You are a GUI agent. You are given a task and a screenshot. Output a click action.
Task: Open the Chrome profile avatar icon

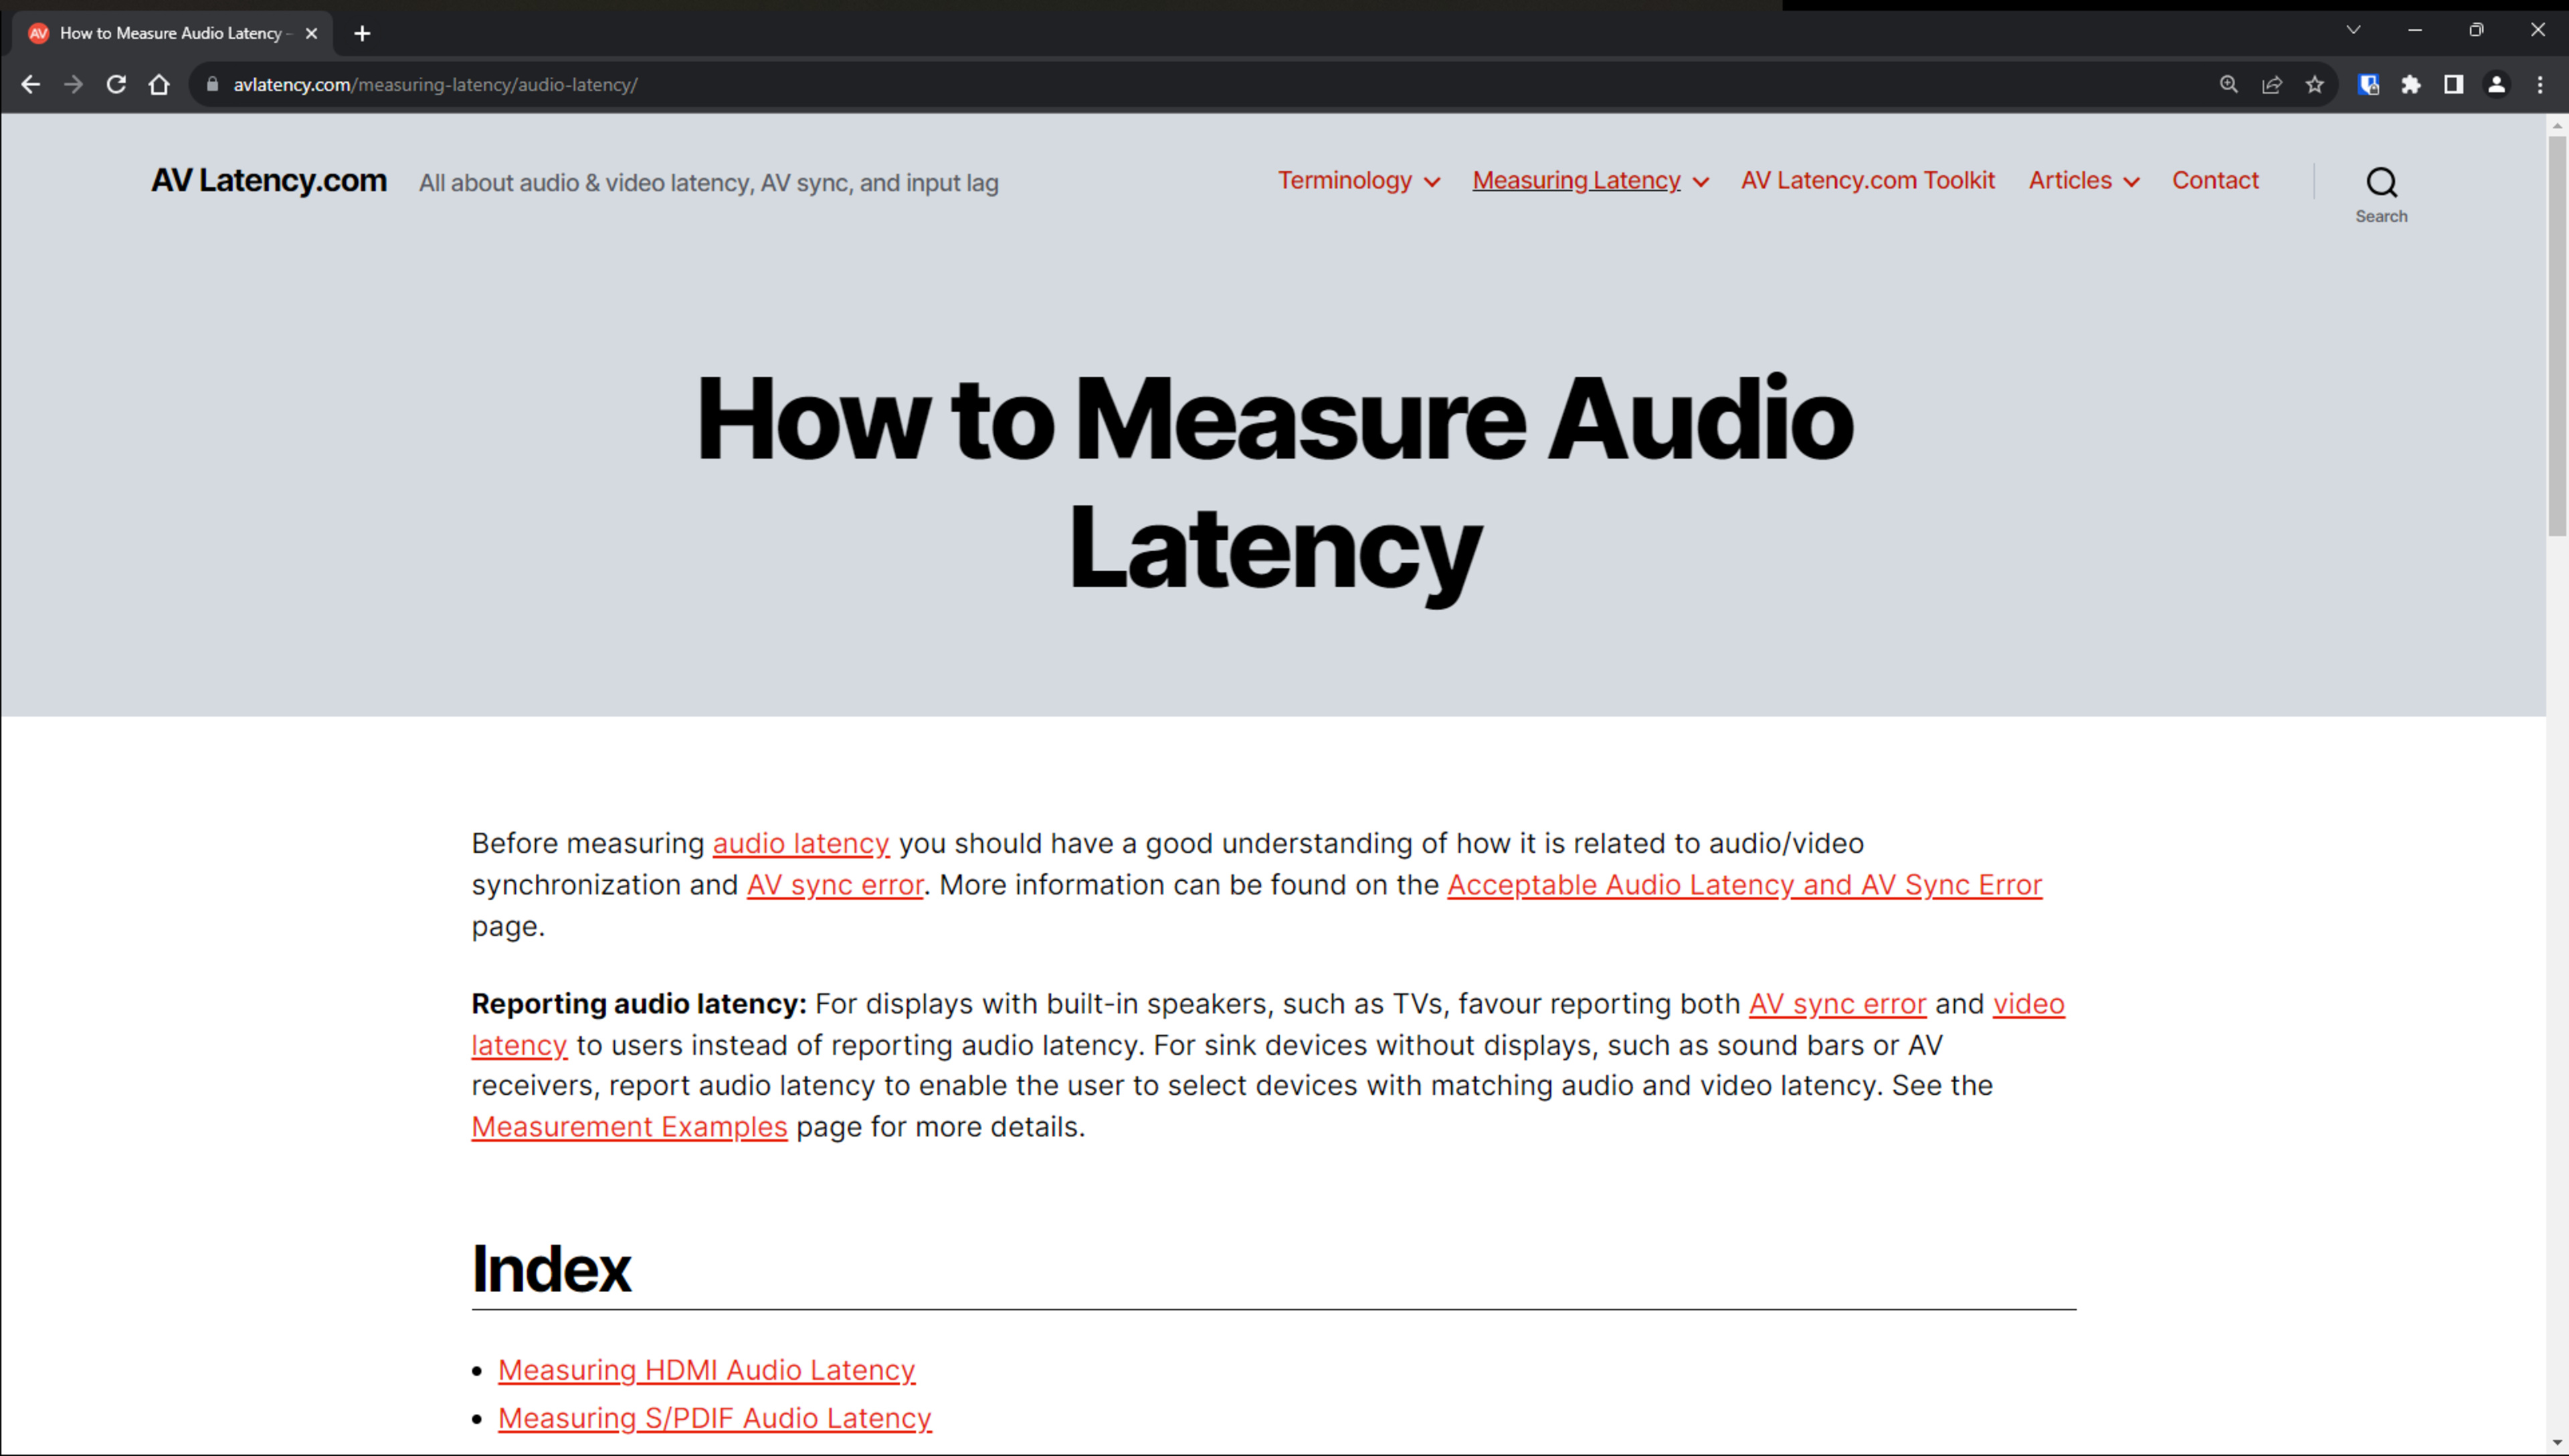(2497, 85)
